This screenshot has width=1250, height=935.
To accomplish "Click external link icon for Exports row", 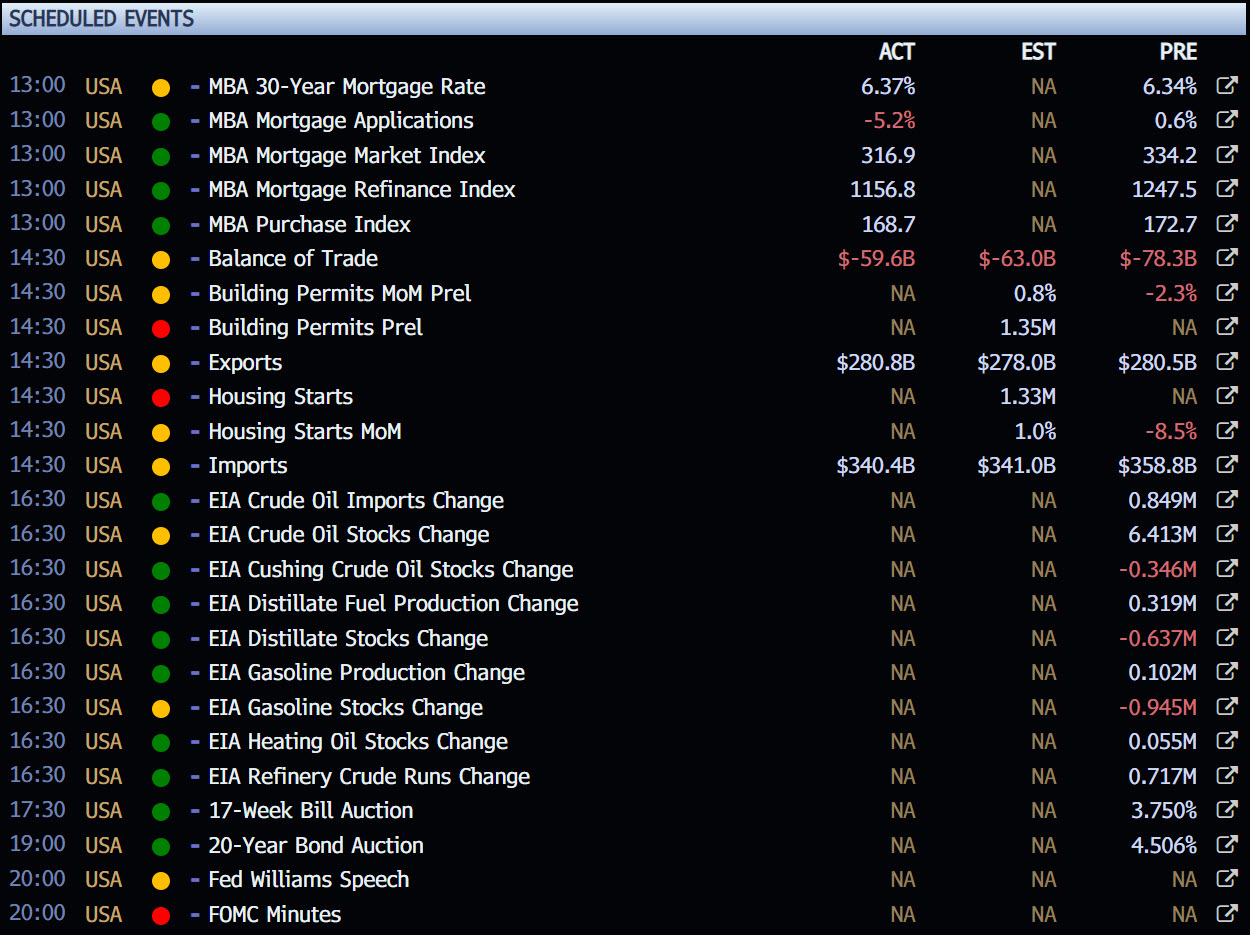I will (1226, 362).
